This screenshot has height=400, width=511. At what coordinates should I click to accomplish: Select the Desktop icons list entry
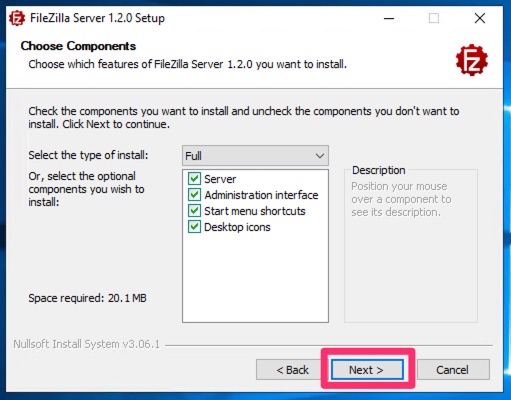click(237, 227)
